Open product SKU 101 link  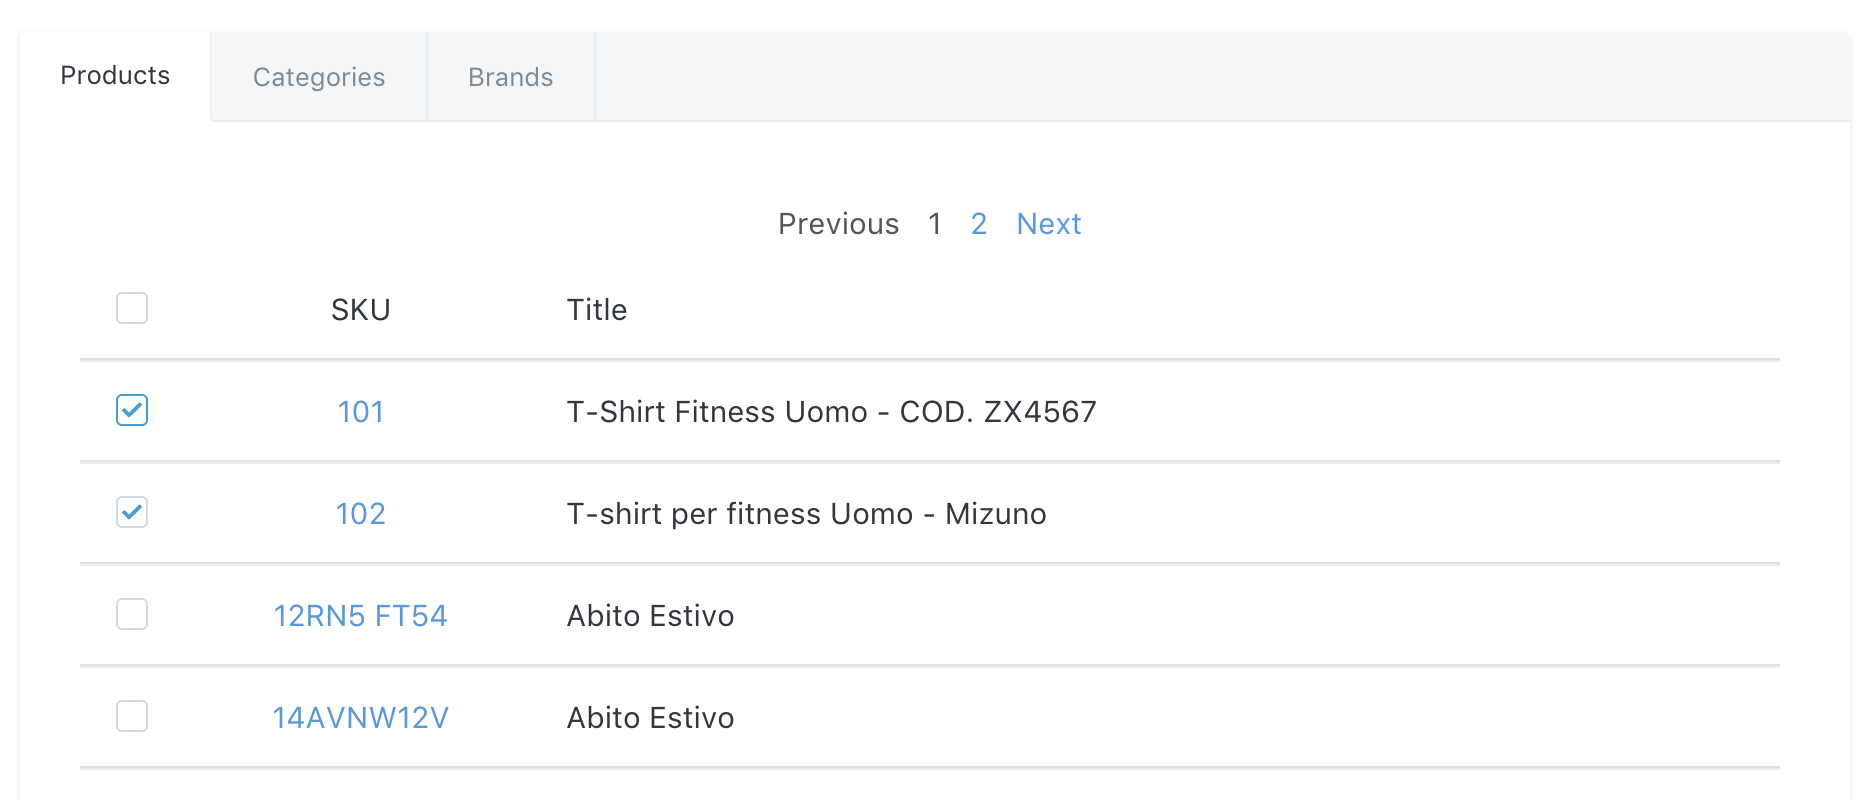tap(360, 412)
